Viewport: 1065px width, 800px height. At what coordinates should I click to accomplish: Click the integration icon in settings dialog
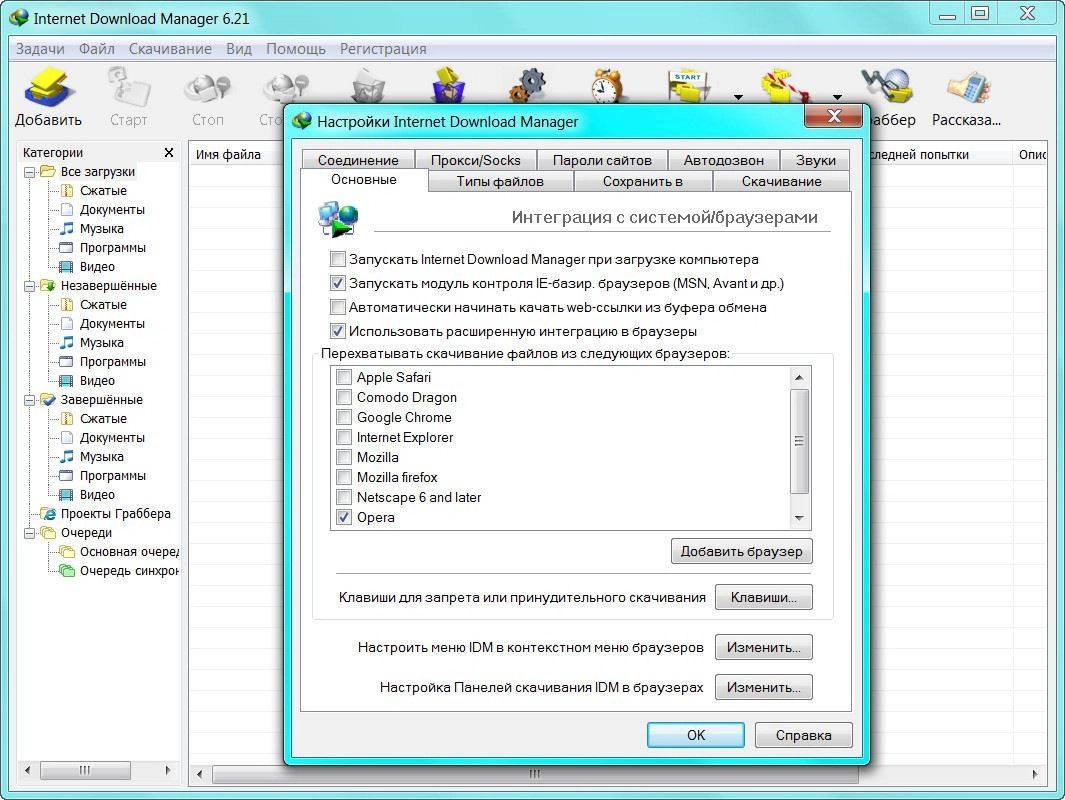[x=338, y=219]
